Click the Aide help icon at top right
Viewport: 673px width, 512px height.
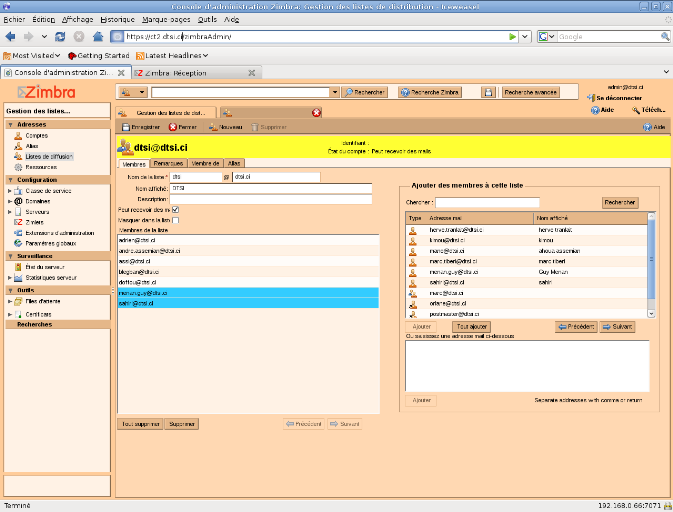[597, 110]
